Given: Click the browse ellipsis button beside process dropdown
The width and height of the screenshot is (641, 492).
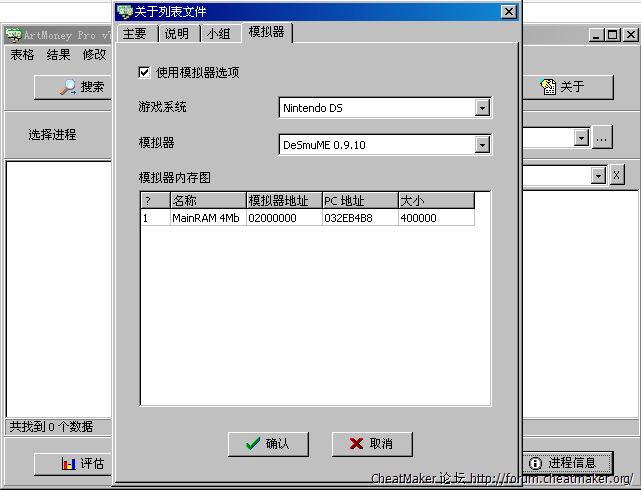Looking at the screenshot, I should 601,138.
